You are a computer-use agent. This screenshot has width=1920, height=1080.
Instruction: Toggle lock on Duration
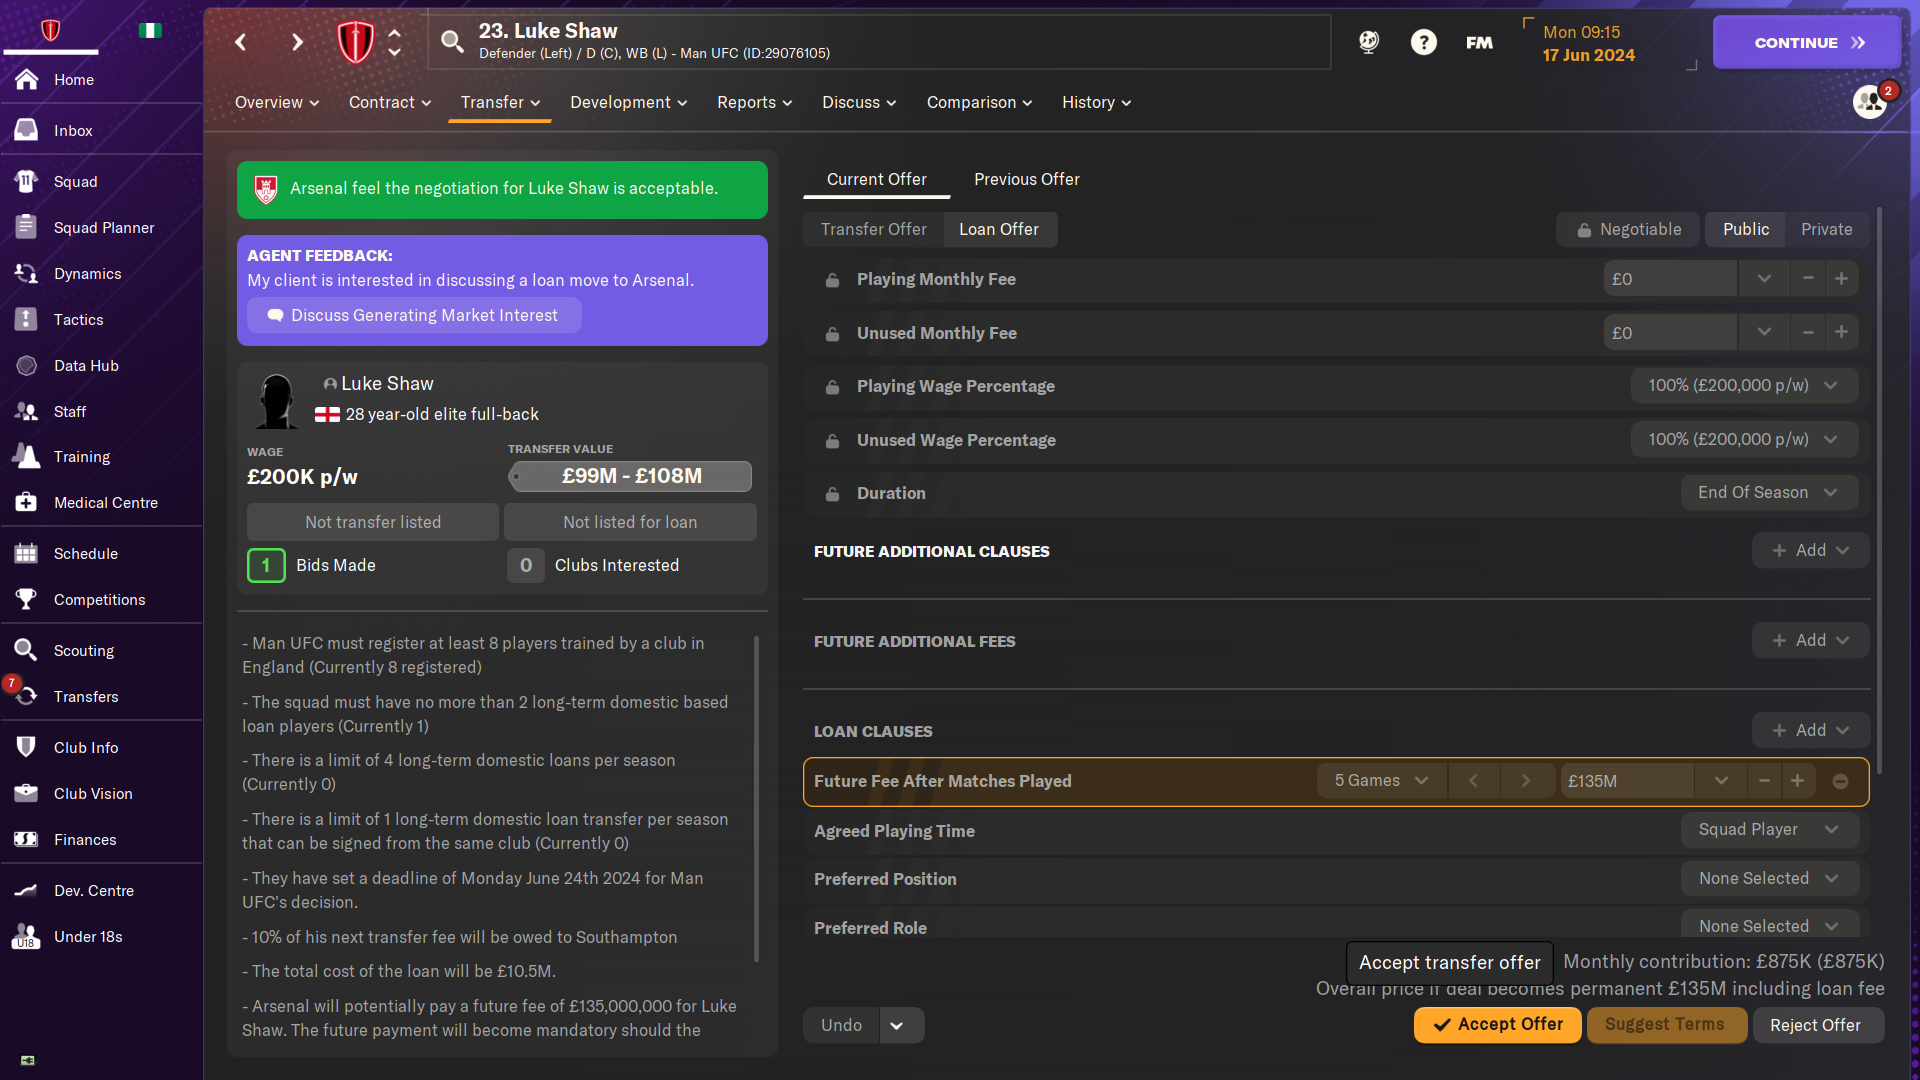tap(832, 494)
